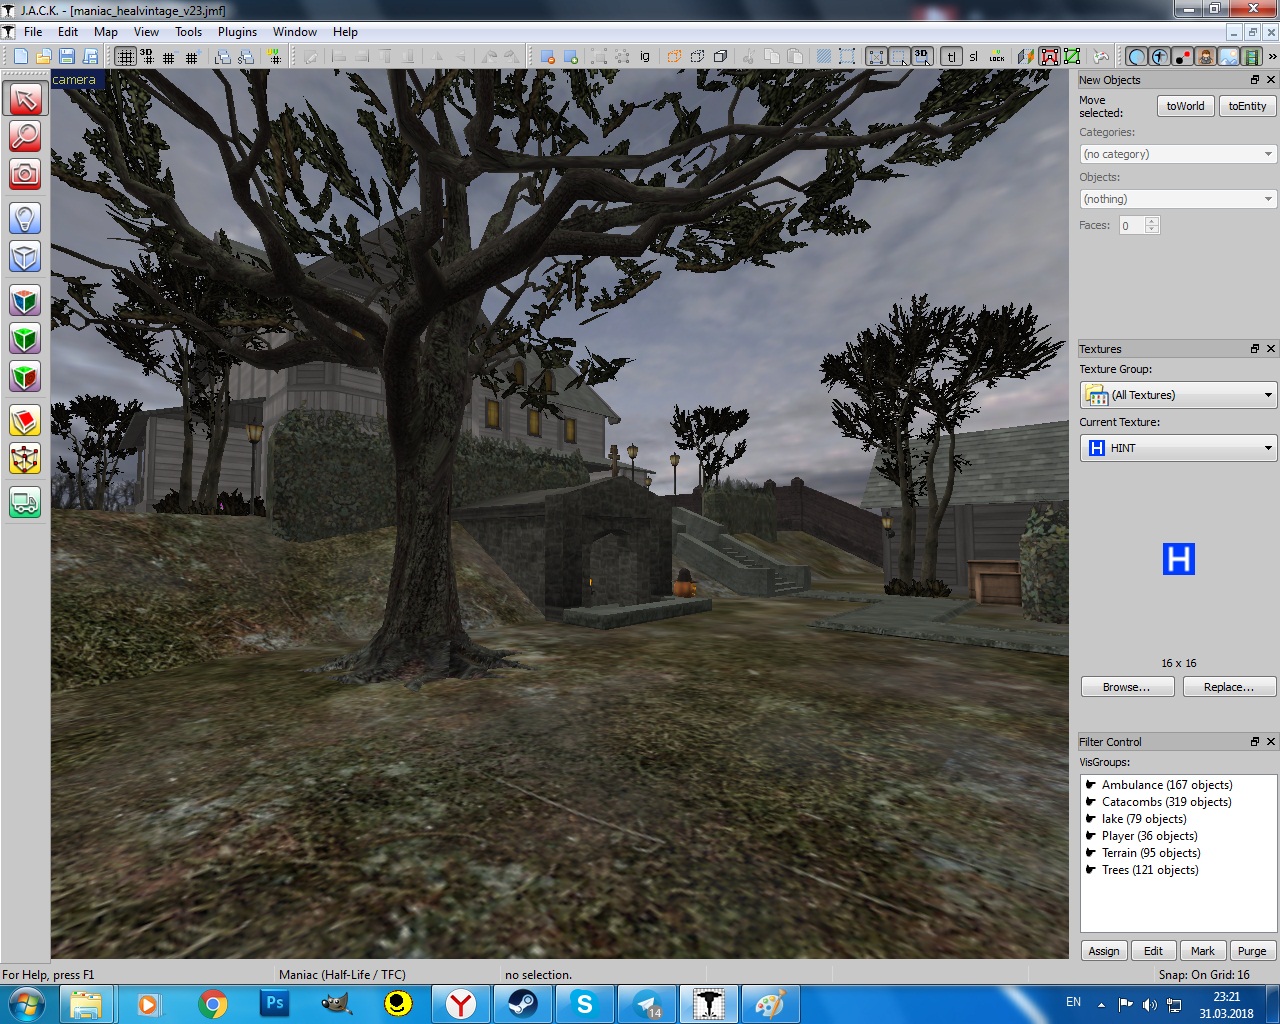Choose the Vertex manipulation tool
1280x1024 pixels.
coord(25,459)
